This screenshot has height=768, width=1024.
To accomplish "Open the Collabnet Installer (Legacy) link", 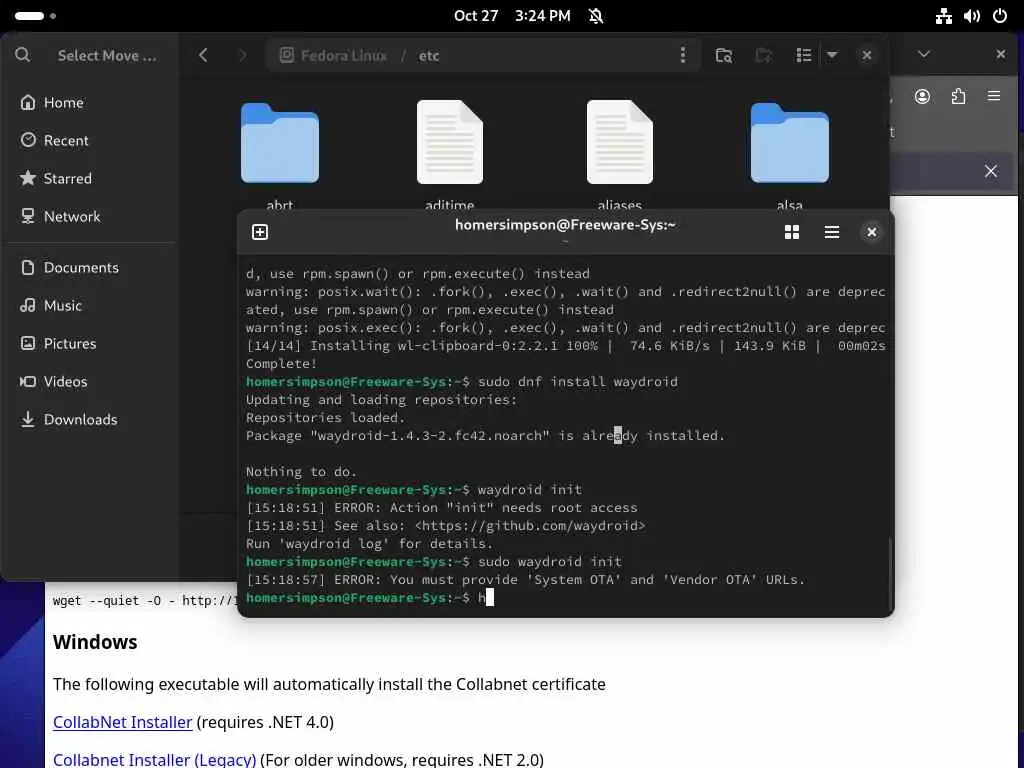I will click(x=154, y=760).
